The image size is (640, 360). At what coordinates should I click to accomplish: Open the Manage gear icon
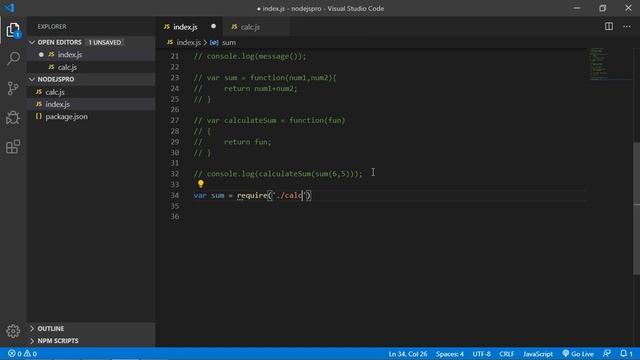pos(13,331)
